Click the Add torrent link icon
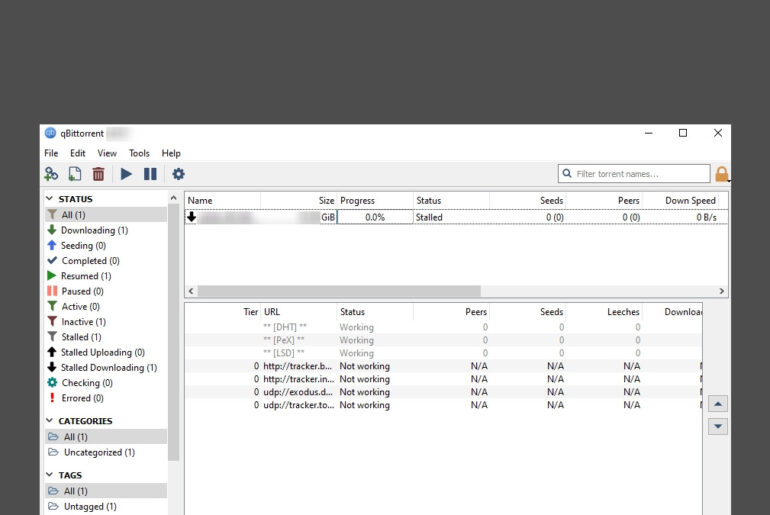 tap(51, 174)
